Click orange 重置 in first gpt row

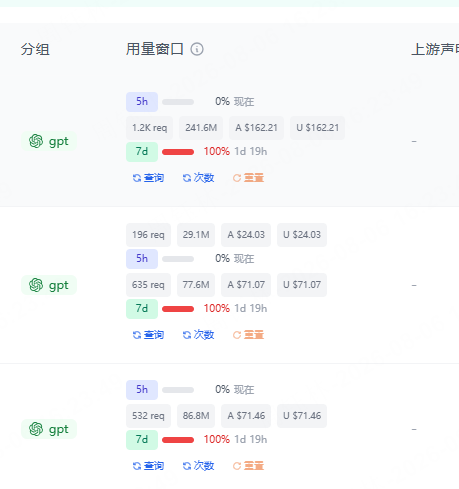pyautogui.click(x=248, y=178)
